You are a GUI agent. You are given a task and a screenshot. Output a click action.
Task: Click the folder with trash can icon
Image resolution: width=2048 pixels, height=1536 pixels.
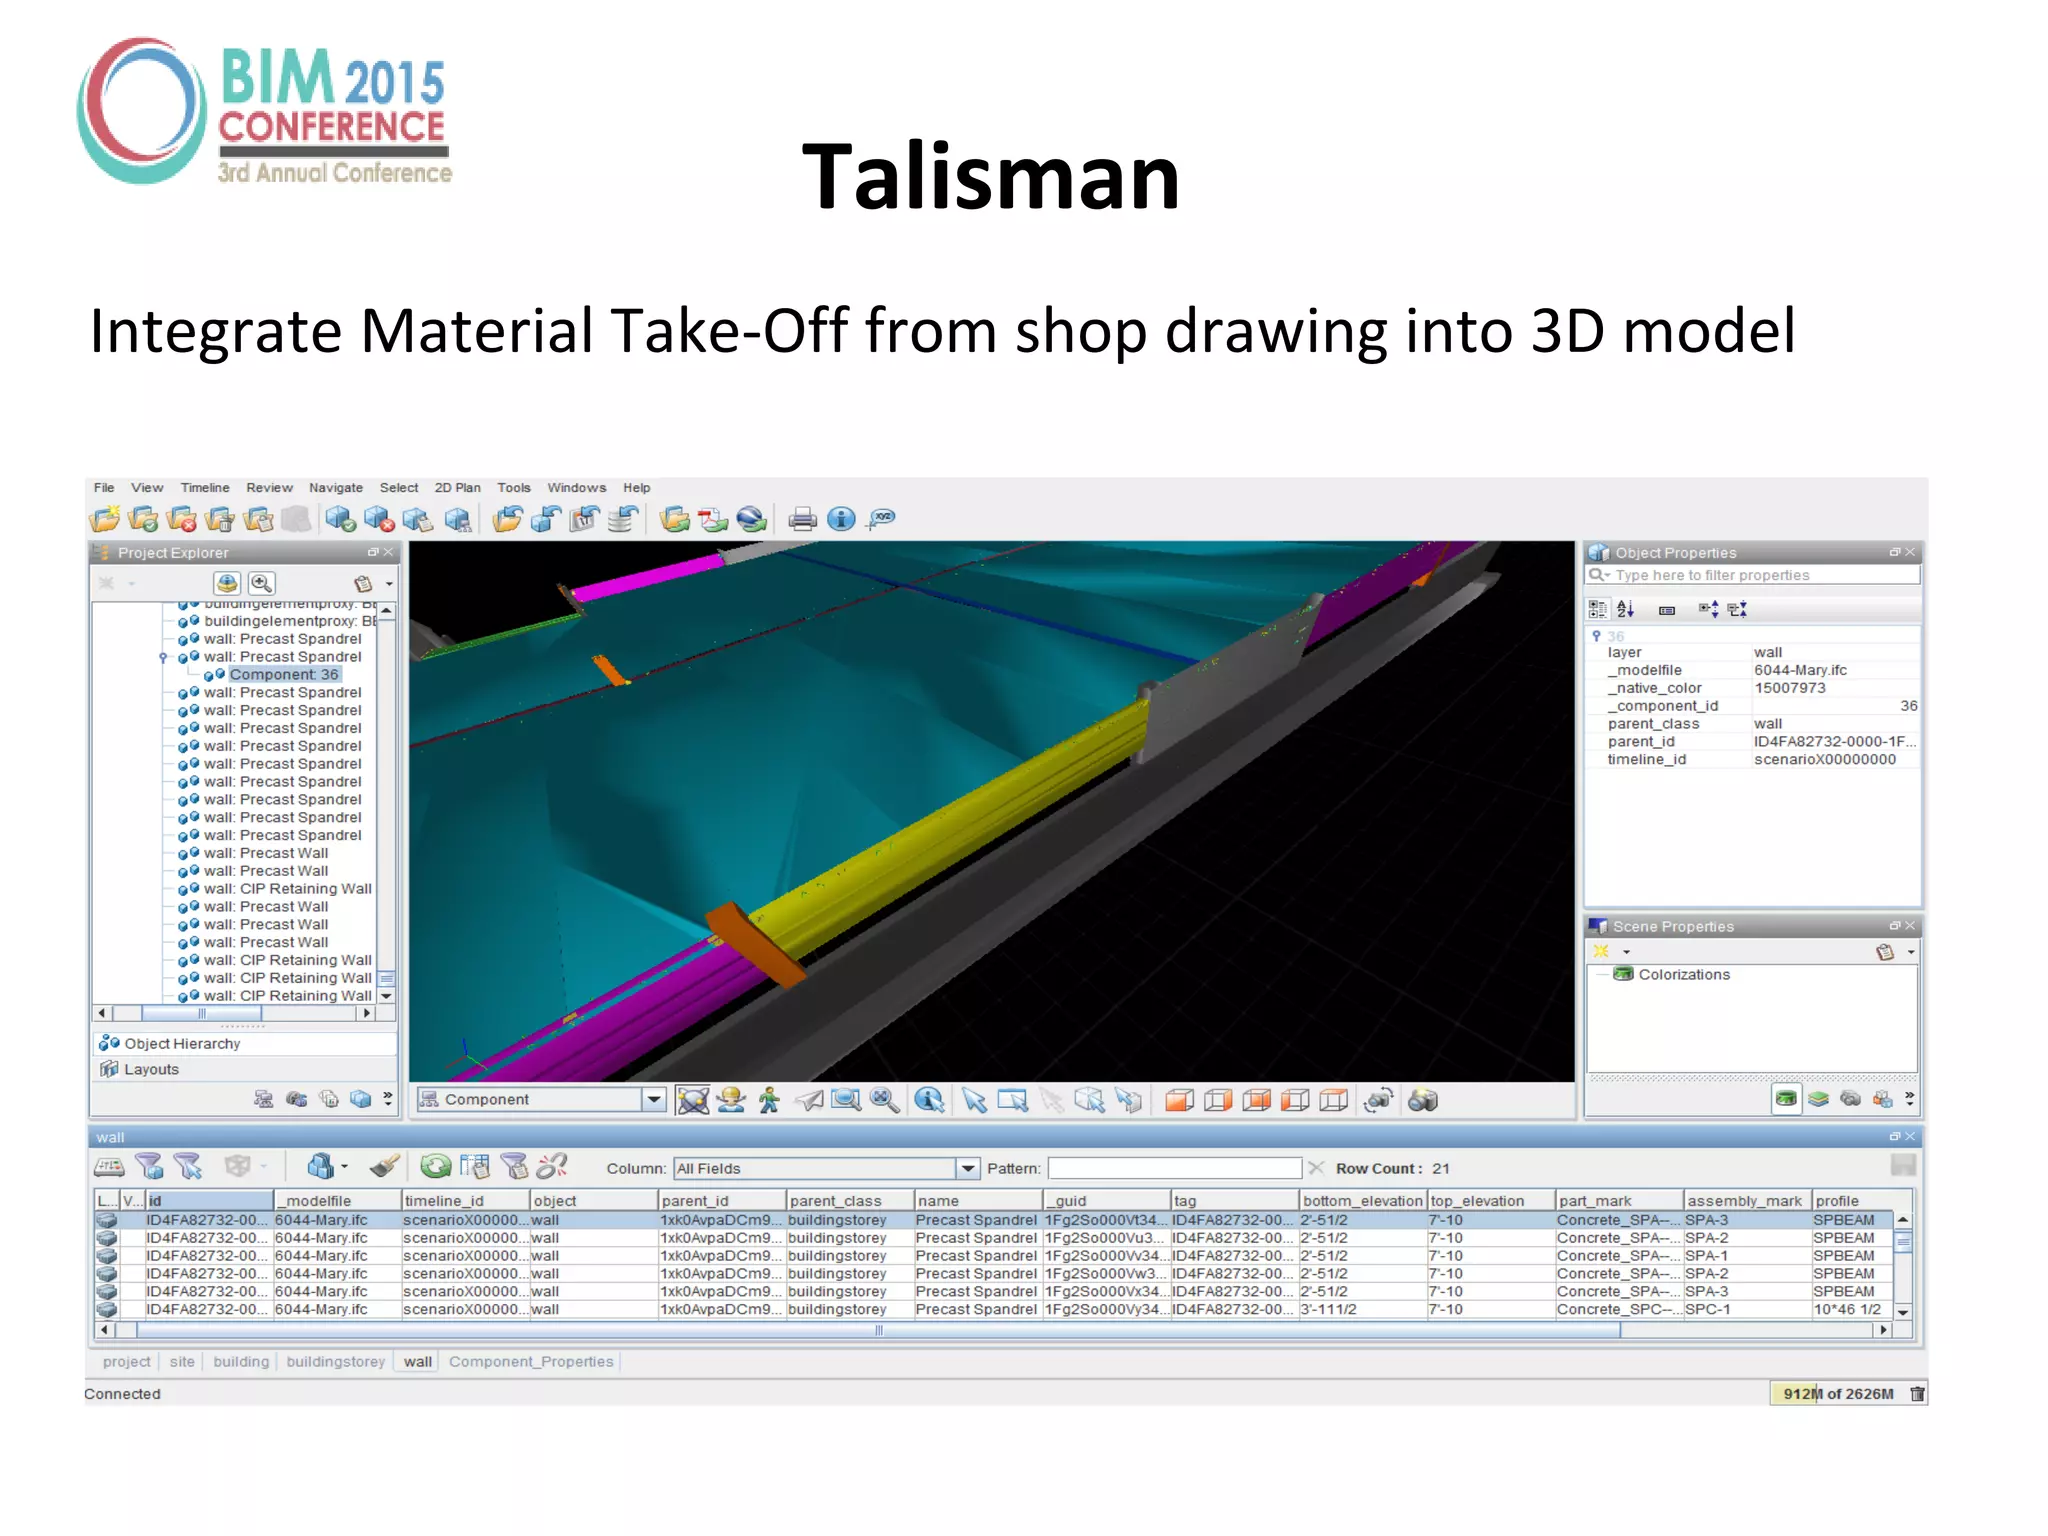pos(220,519)
